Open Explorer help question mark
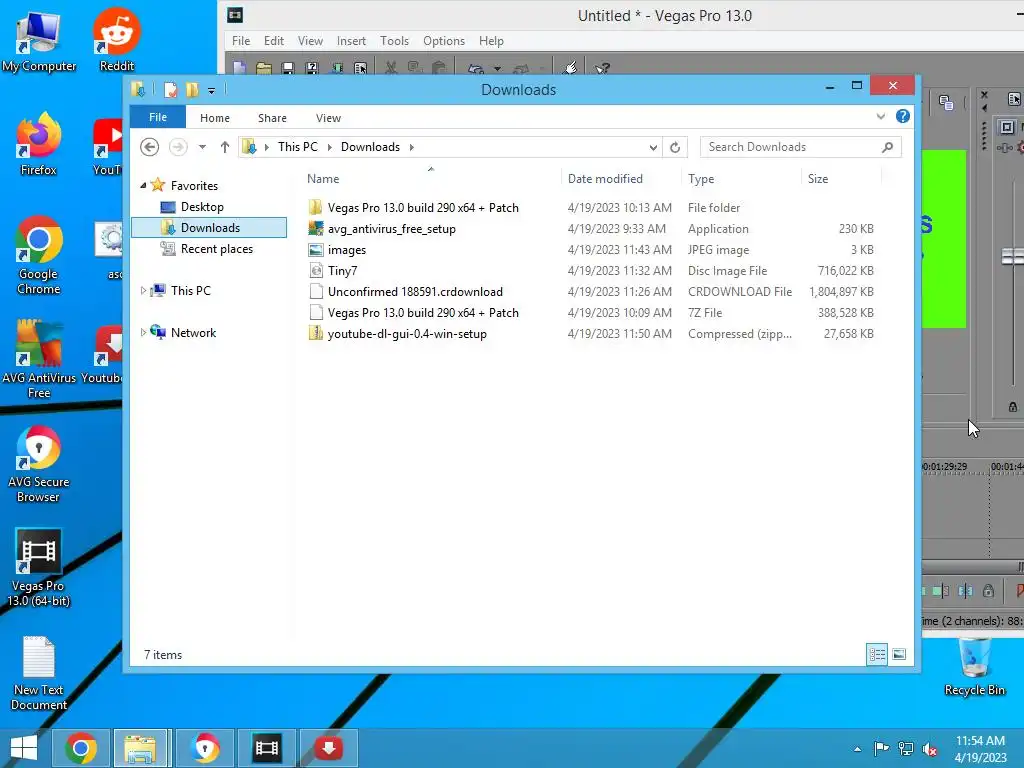This screenshot has height=768, width=1024. 903,116
